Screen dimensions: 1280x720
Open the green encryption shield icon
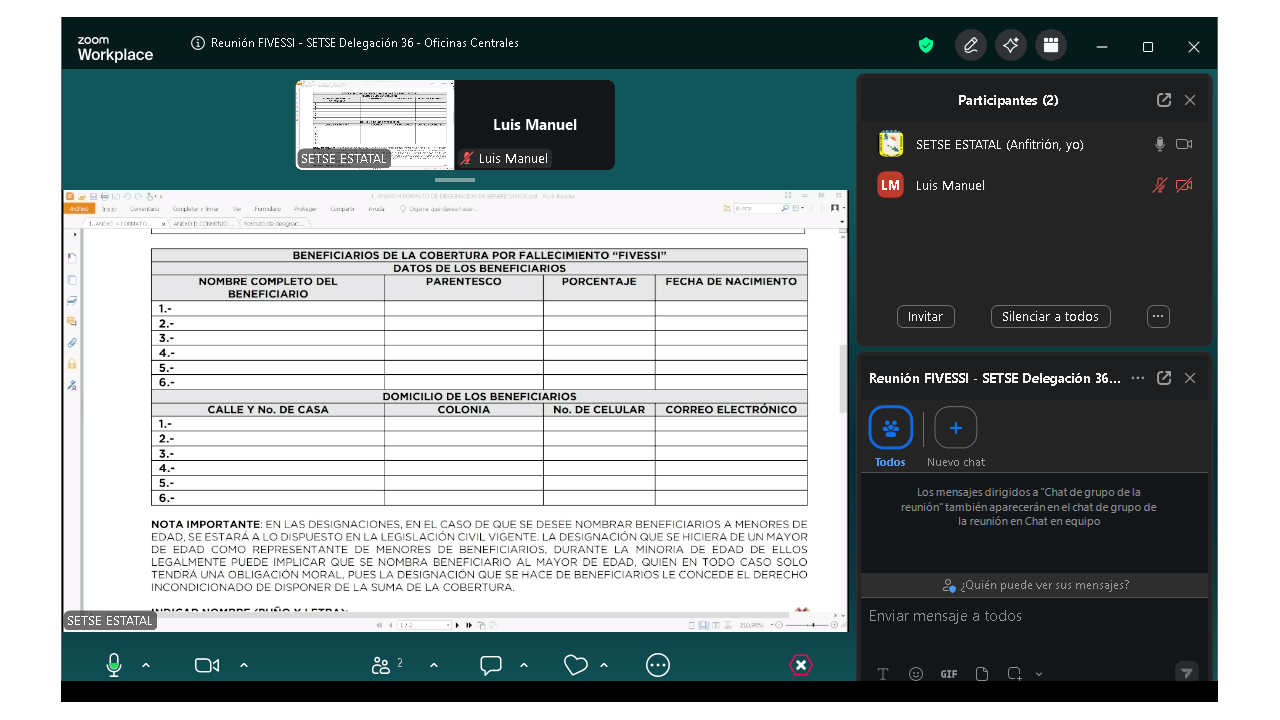pyautogui.click(x=926, y=45)
